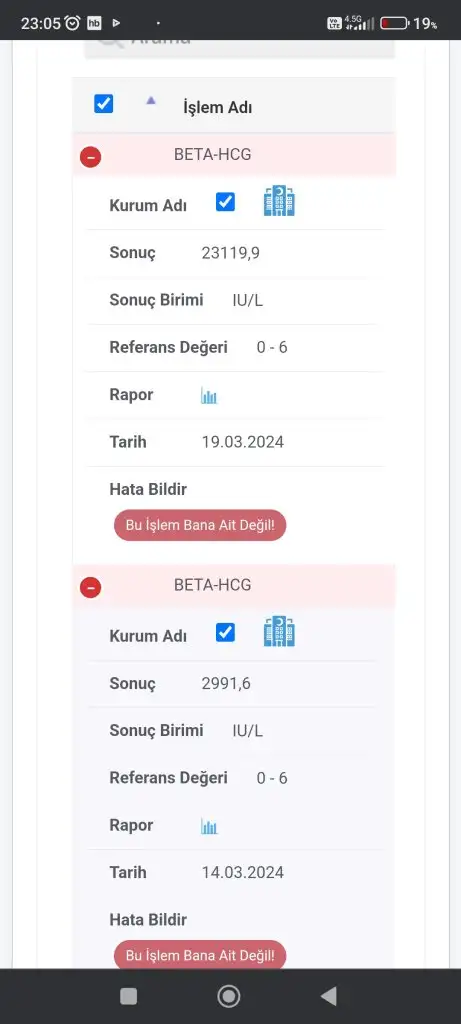
Task: Tap the Android recent apps square
Action: pos(129,996)
